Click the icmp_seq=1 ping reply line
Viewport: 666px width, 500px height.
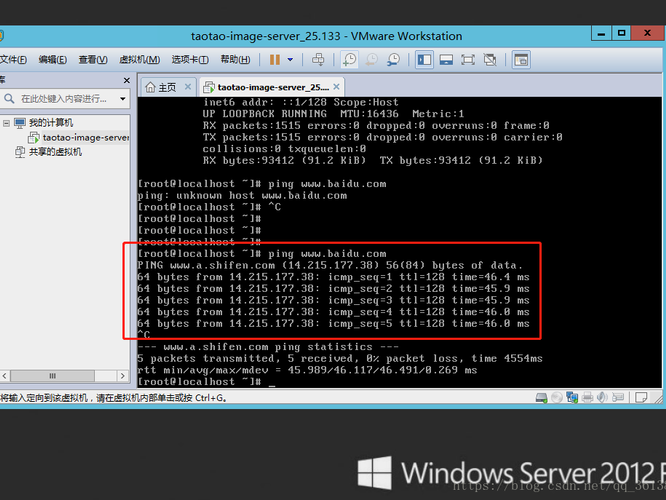[333, 277]
